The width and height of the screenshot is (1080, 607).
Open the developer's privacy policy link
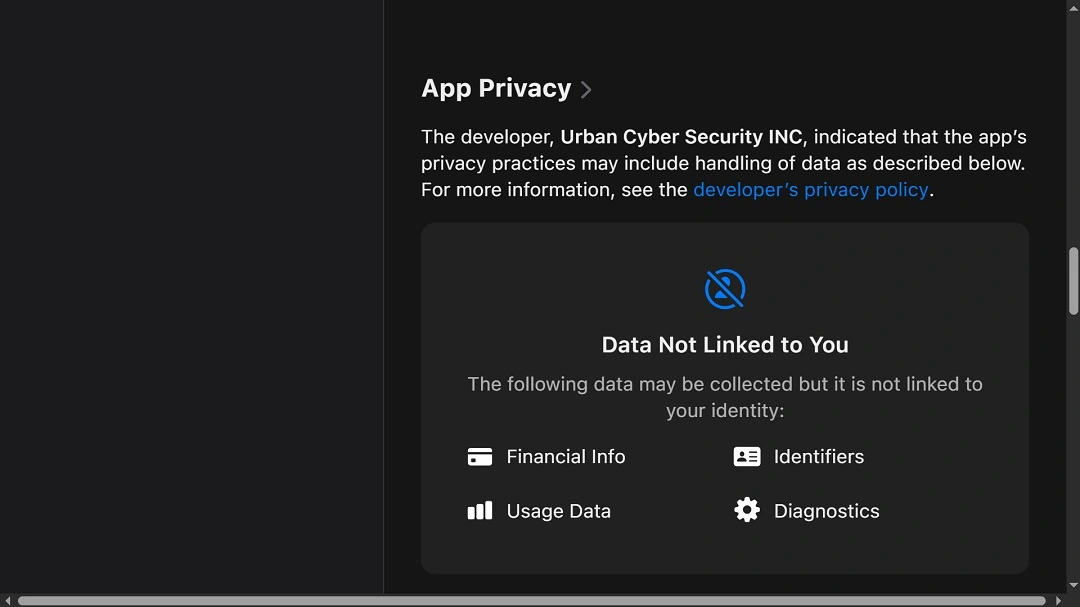click(x=810, y=189)
